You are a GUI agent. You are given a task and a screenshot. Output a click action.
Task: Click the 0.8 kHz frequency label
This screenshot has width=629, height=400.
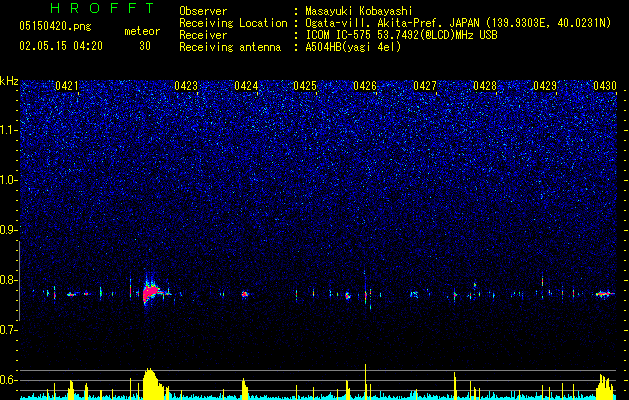(x=9, y=280)
